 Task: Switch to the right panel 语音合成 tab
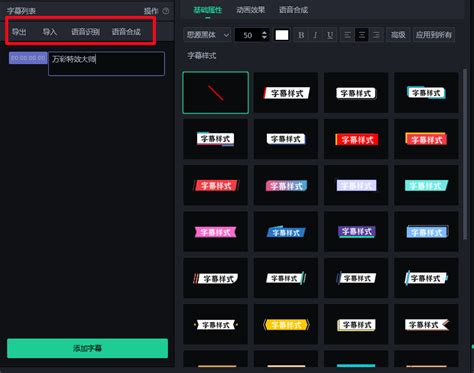(x=293, y=10)
